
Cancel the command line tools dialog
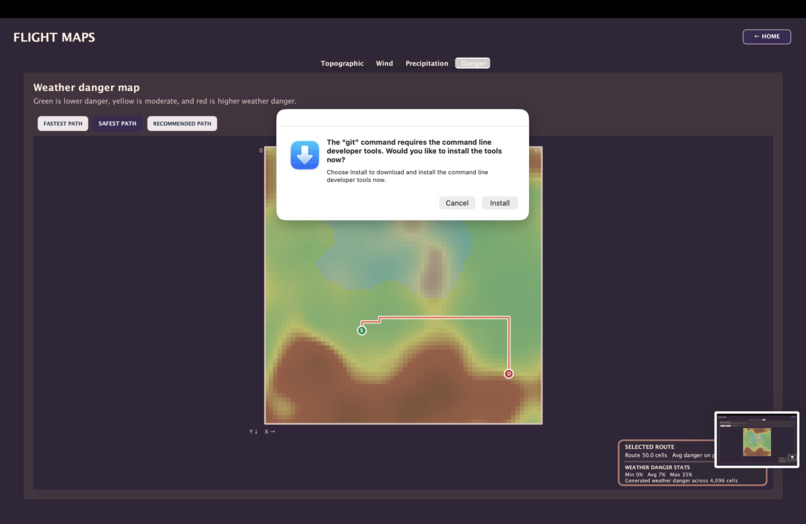click(456, 203)
